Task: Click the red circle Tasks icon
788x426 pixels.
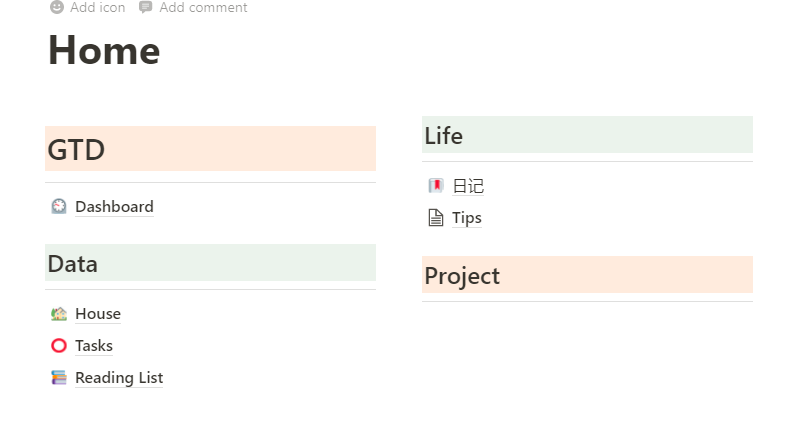Action: 59,346
